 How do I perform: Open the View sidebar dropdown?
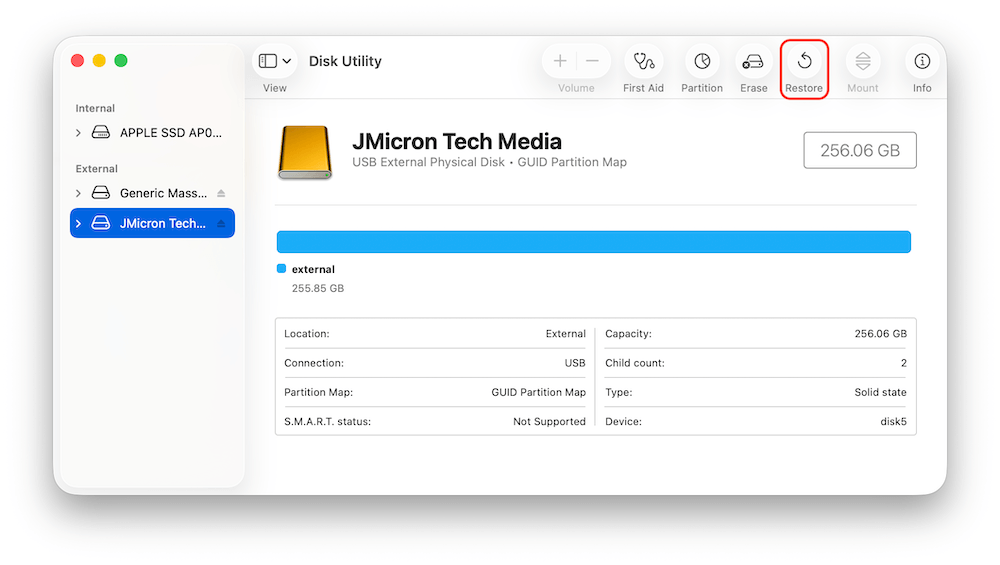tap(275, 62)
